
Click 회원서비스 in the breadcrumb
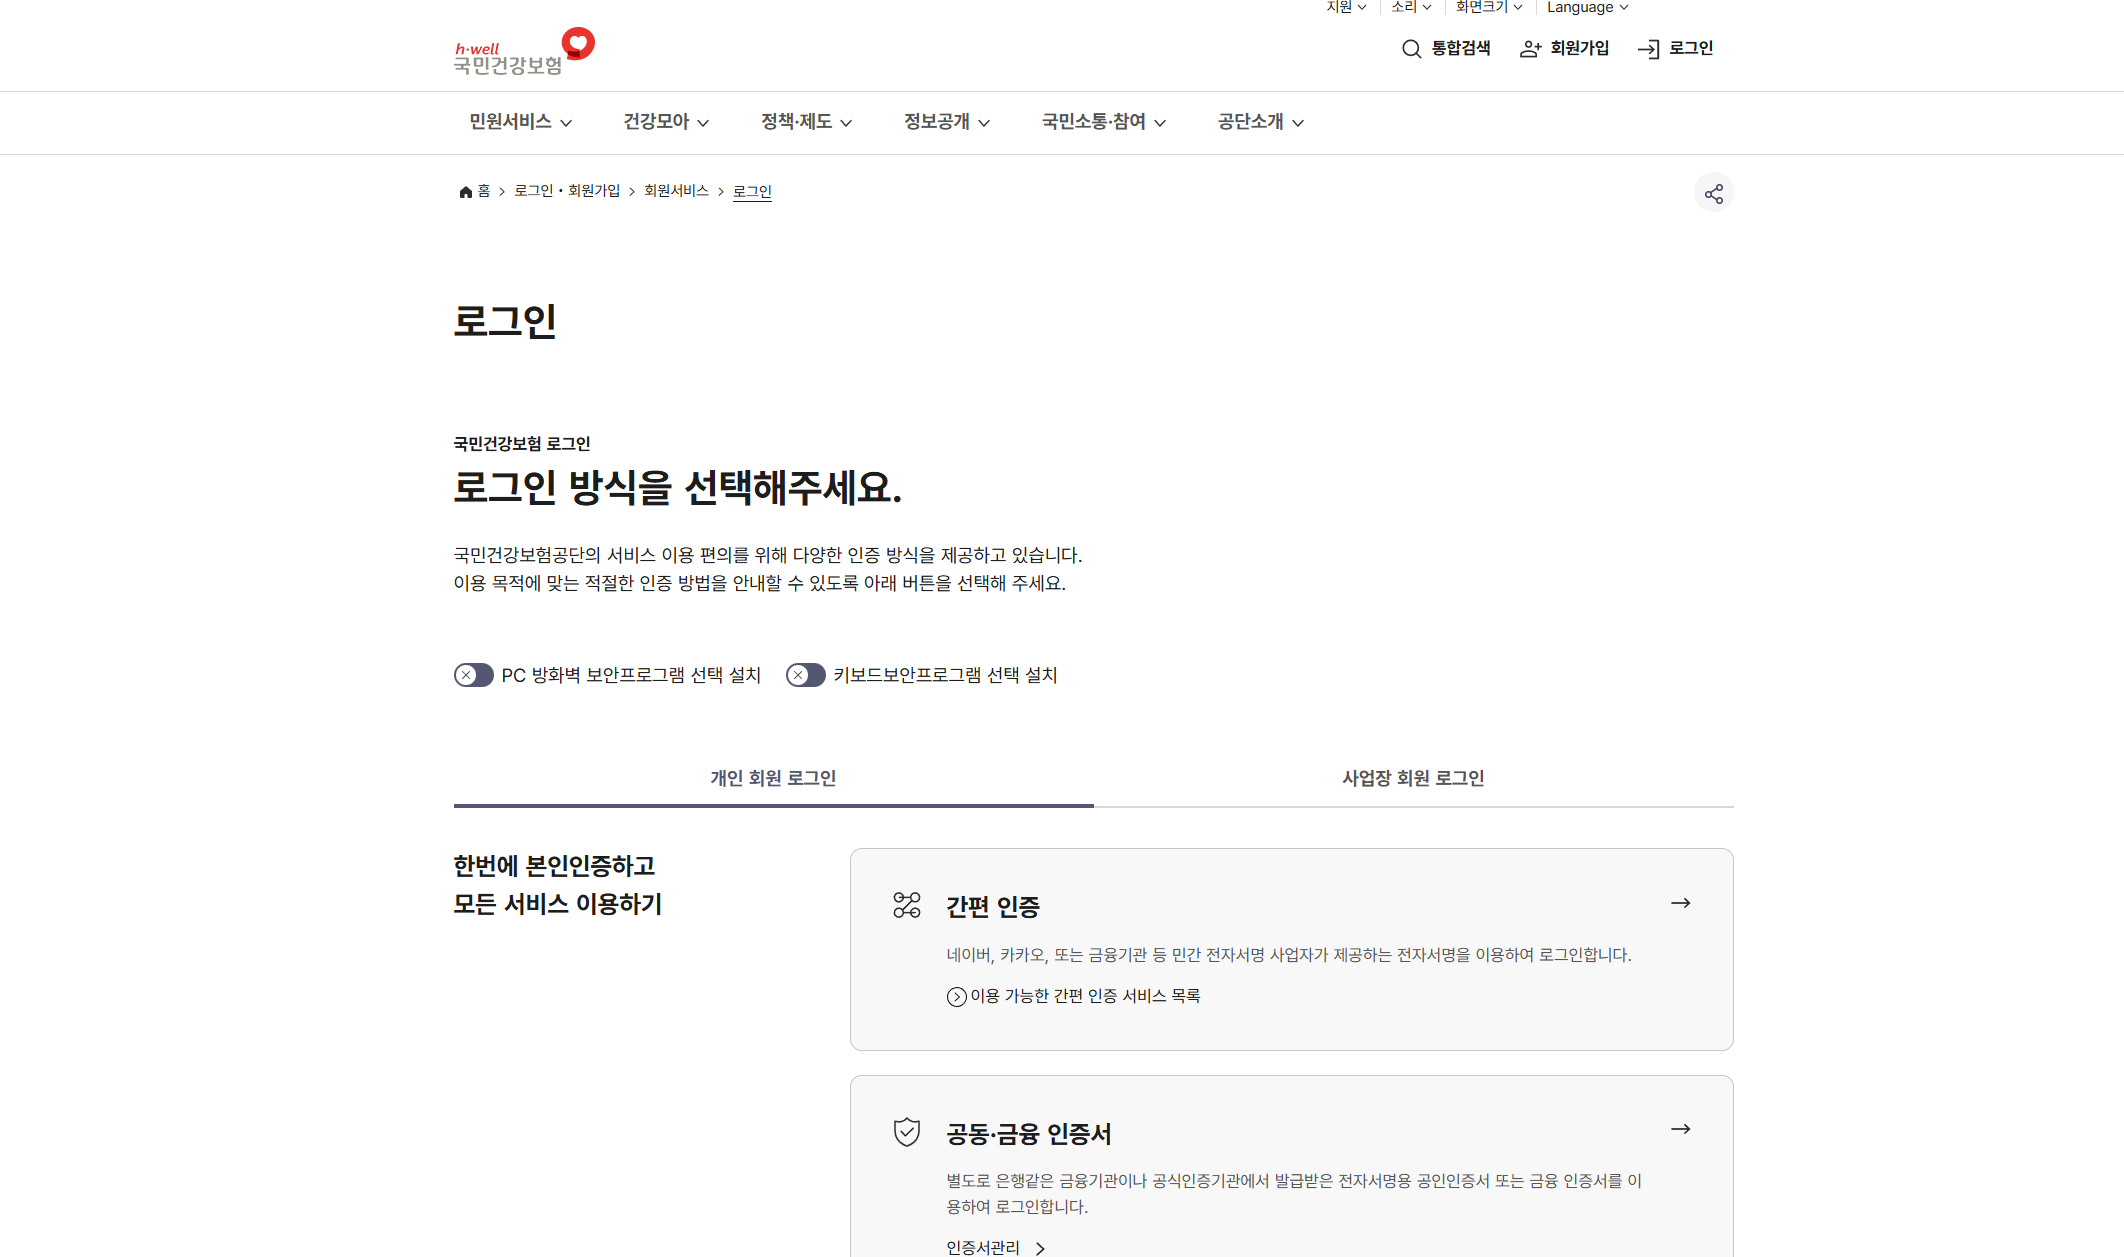pyautogui.click(x=676, y=191)
